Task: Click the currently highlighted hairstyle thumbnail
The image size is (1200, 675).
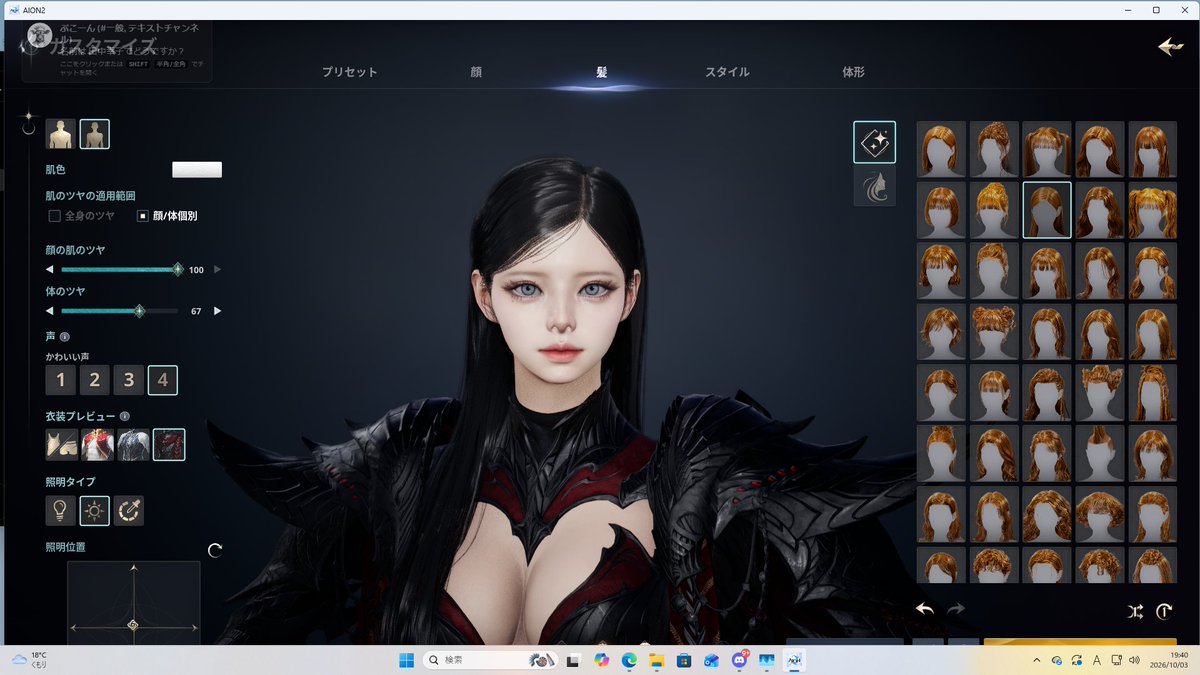Action: coord(1047,210)
